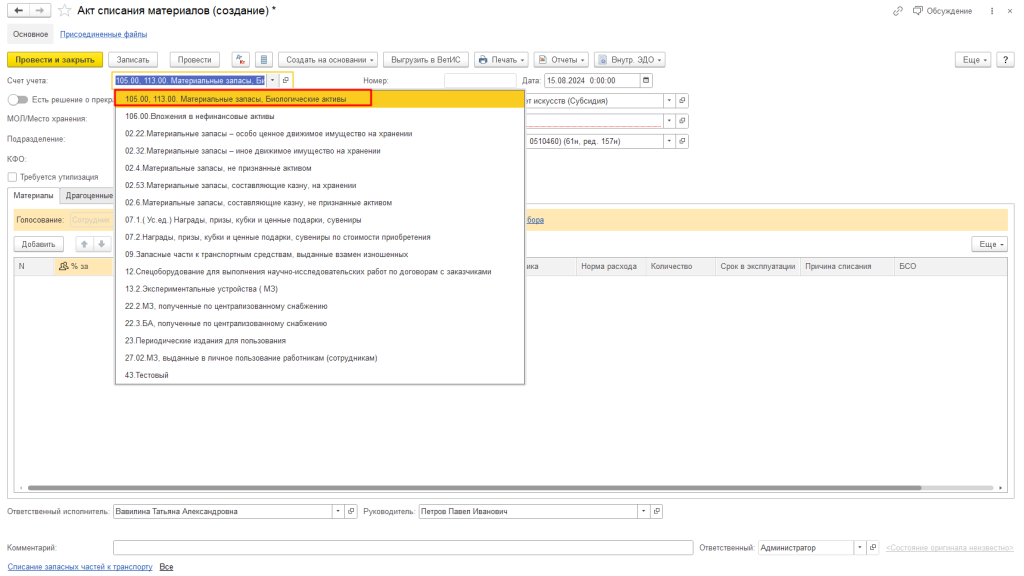Click the favorites star icon by the title

65,10
